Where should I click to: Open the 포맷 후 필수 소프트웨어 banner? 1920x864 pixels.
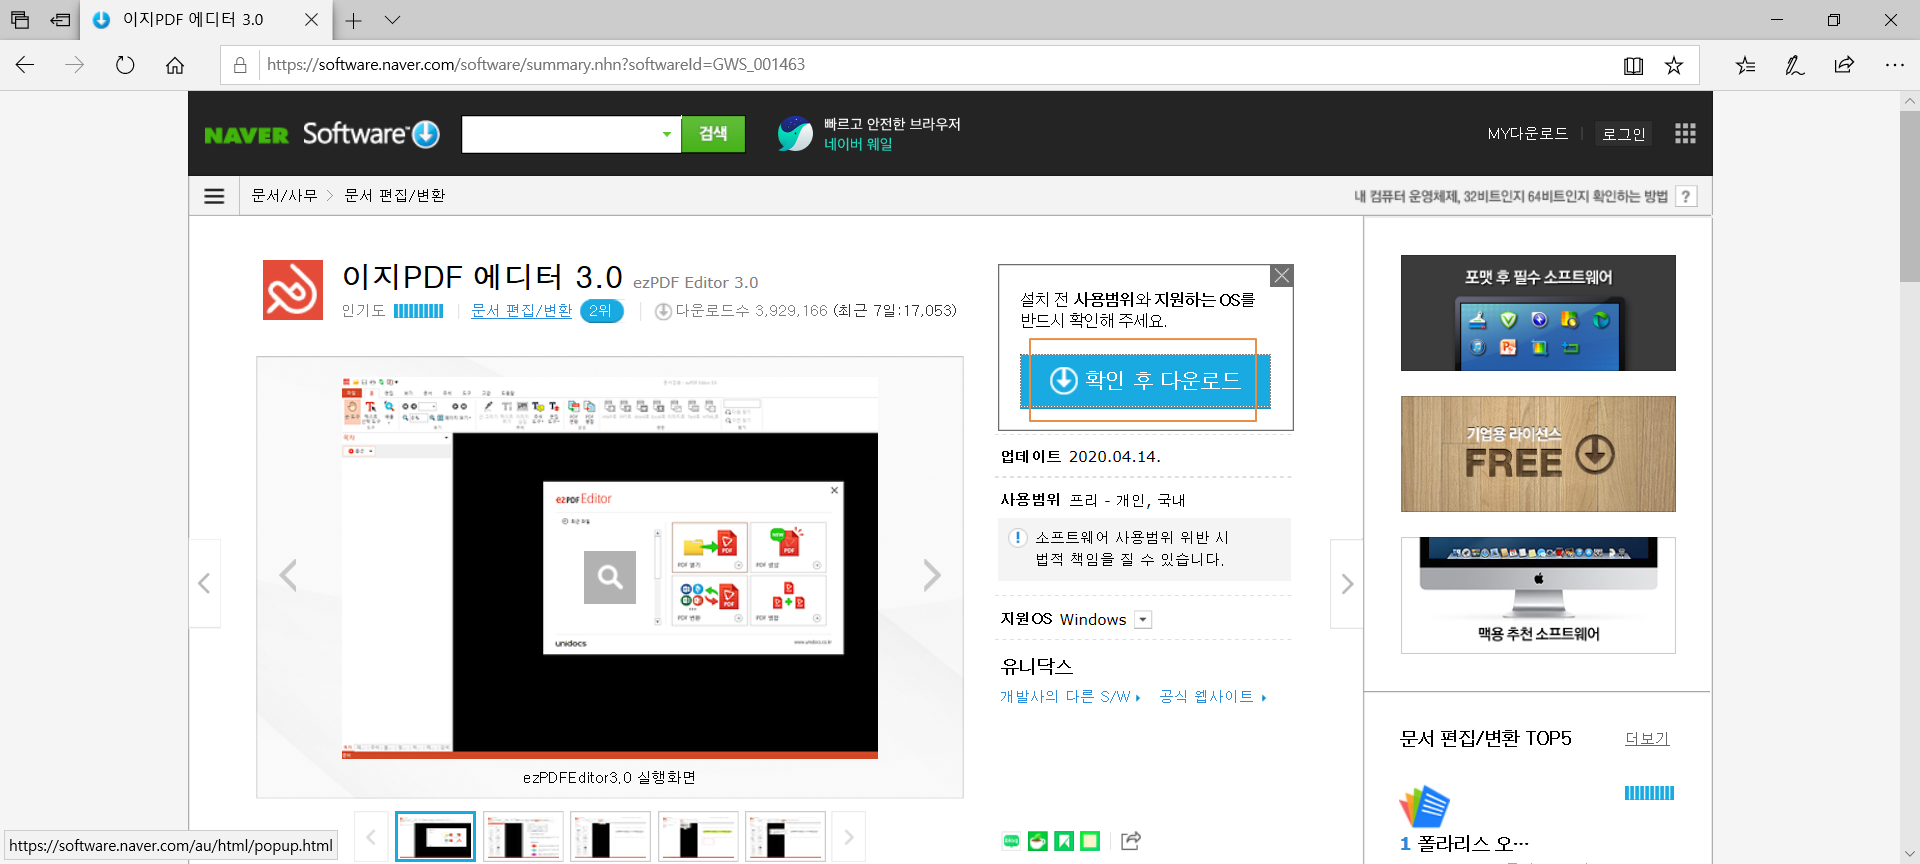pos(1538,313)
